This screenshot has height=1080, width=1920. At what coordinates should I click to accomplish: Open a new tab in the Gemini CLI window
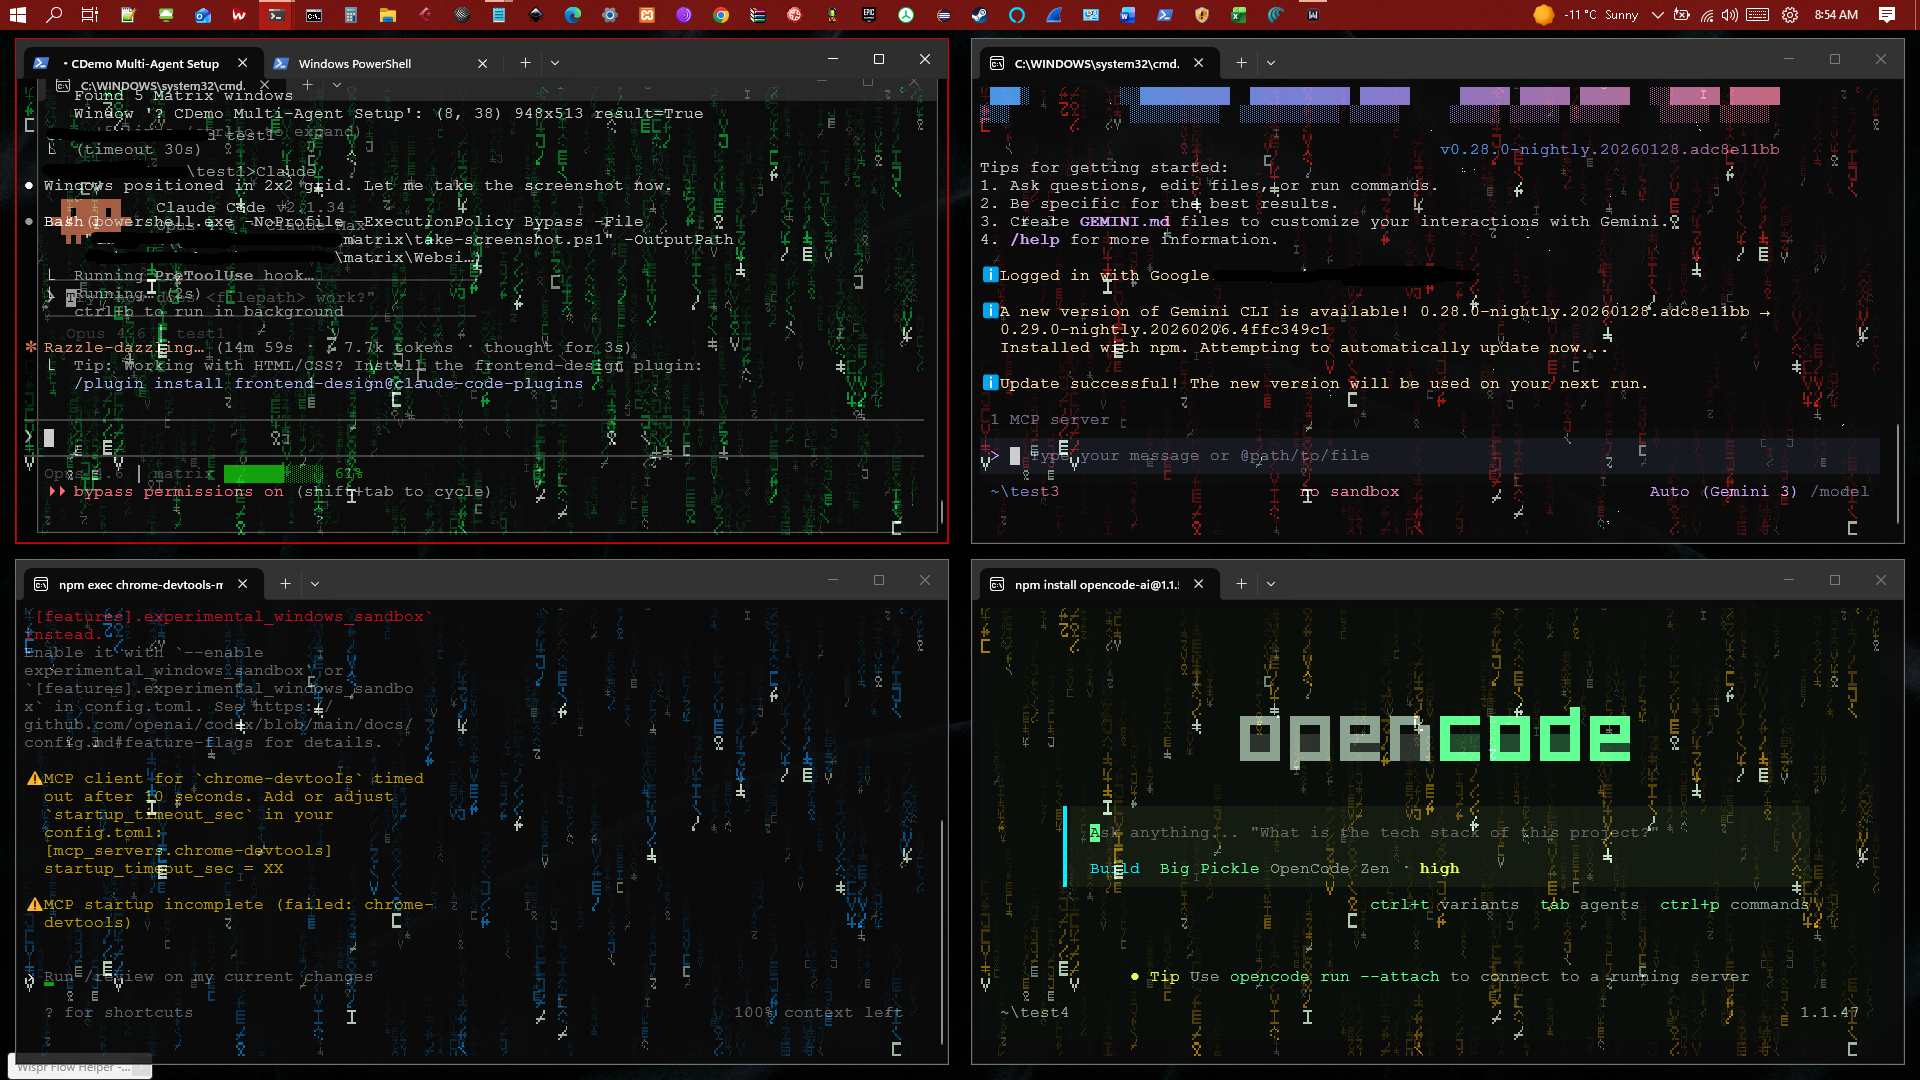click(1240, 62)
